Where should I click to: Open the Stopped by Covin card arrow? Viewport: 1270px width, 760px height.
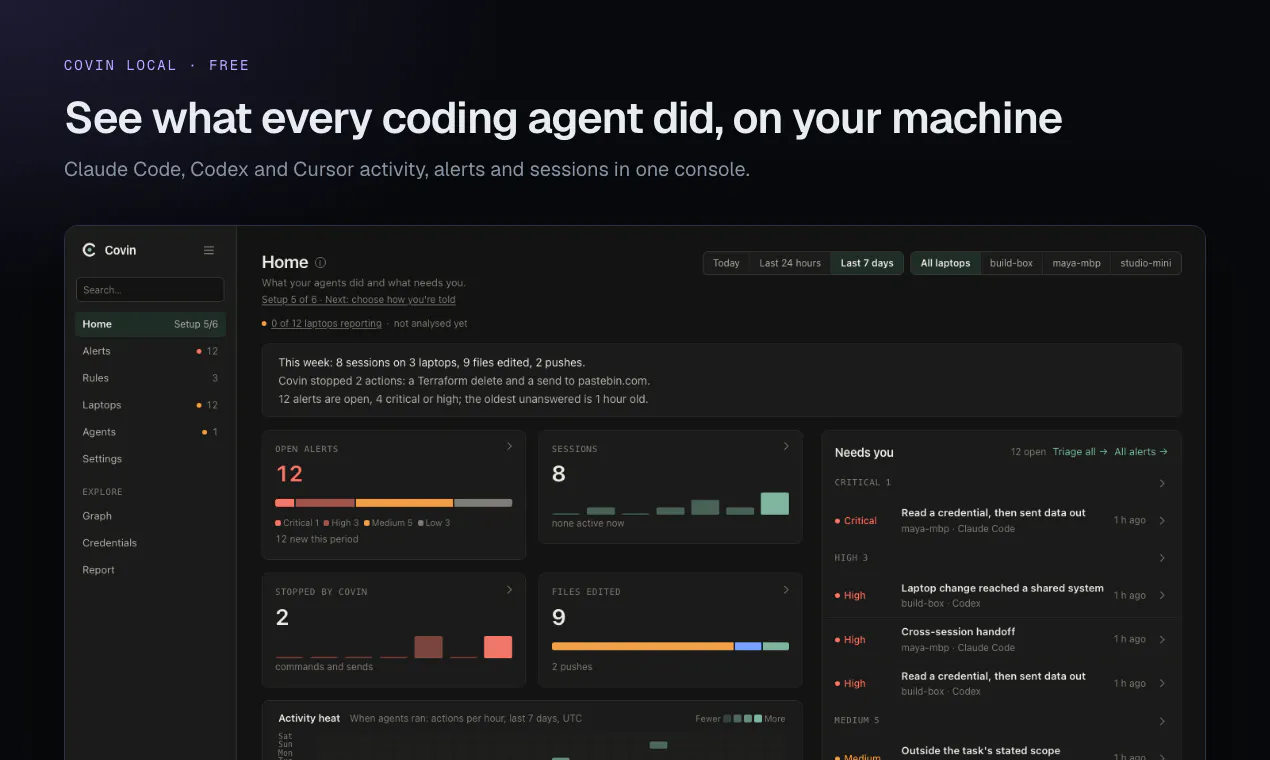tap(509, 590)
